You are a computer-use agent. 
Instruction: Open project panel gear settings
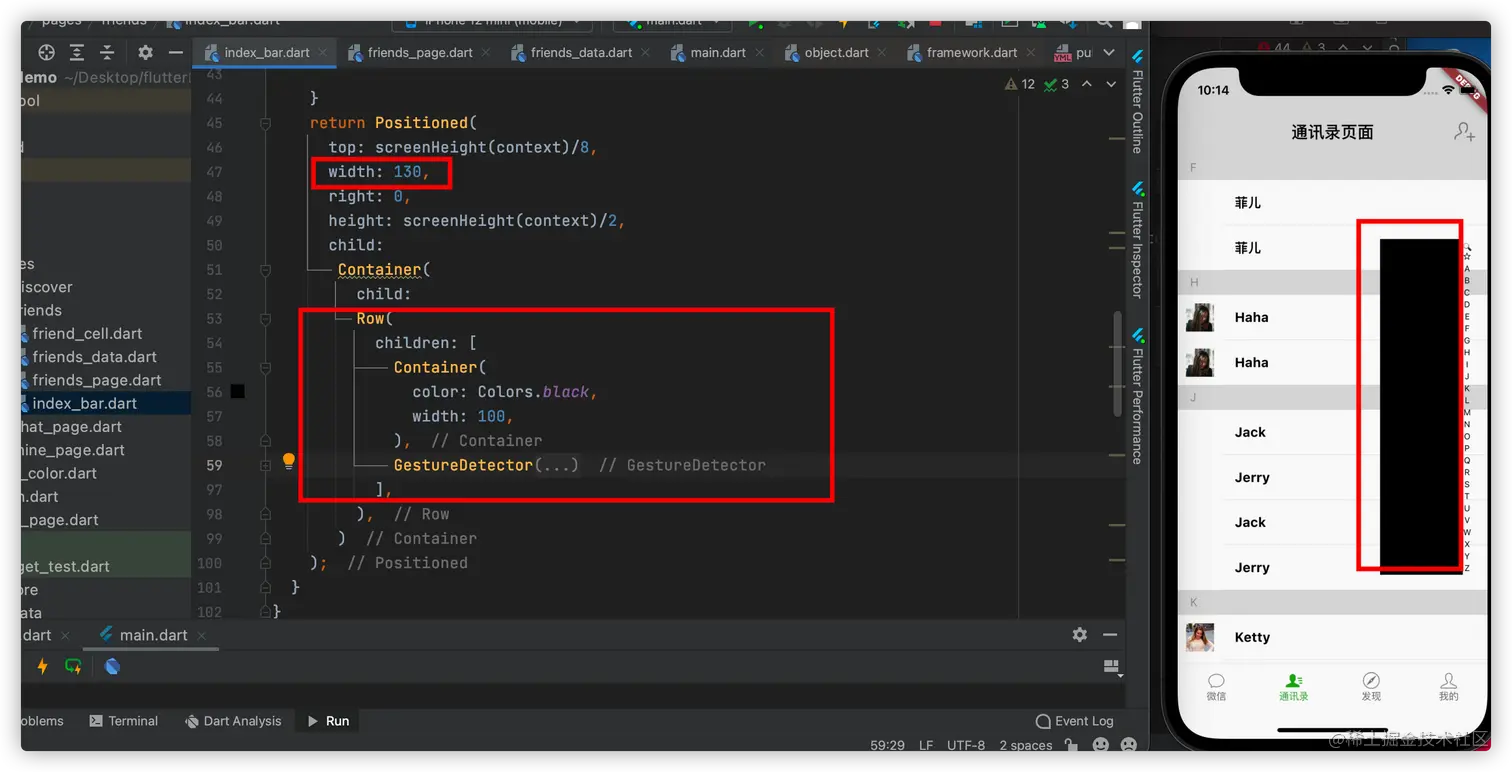pyautogui.click(x=145, y=53)
